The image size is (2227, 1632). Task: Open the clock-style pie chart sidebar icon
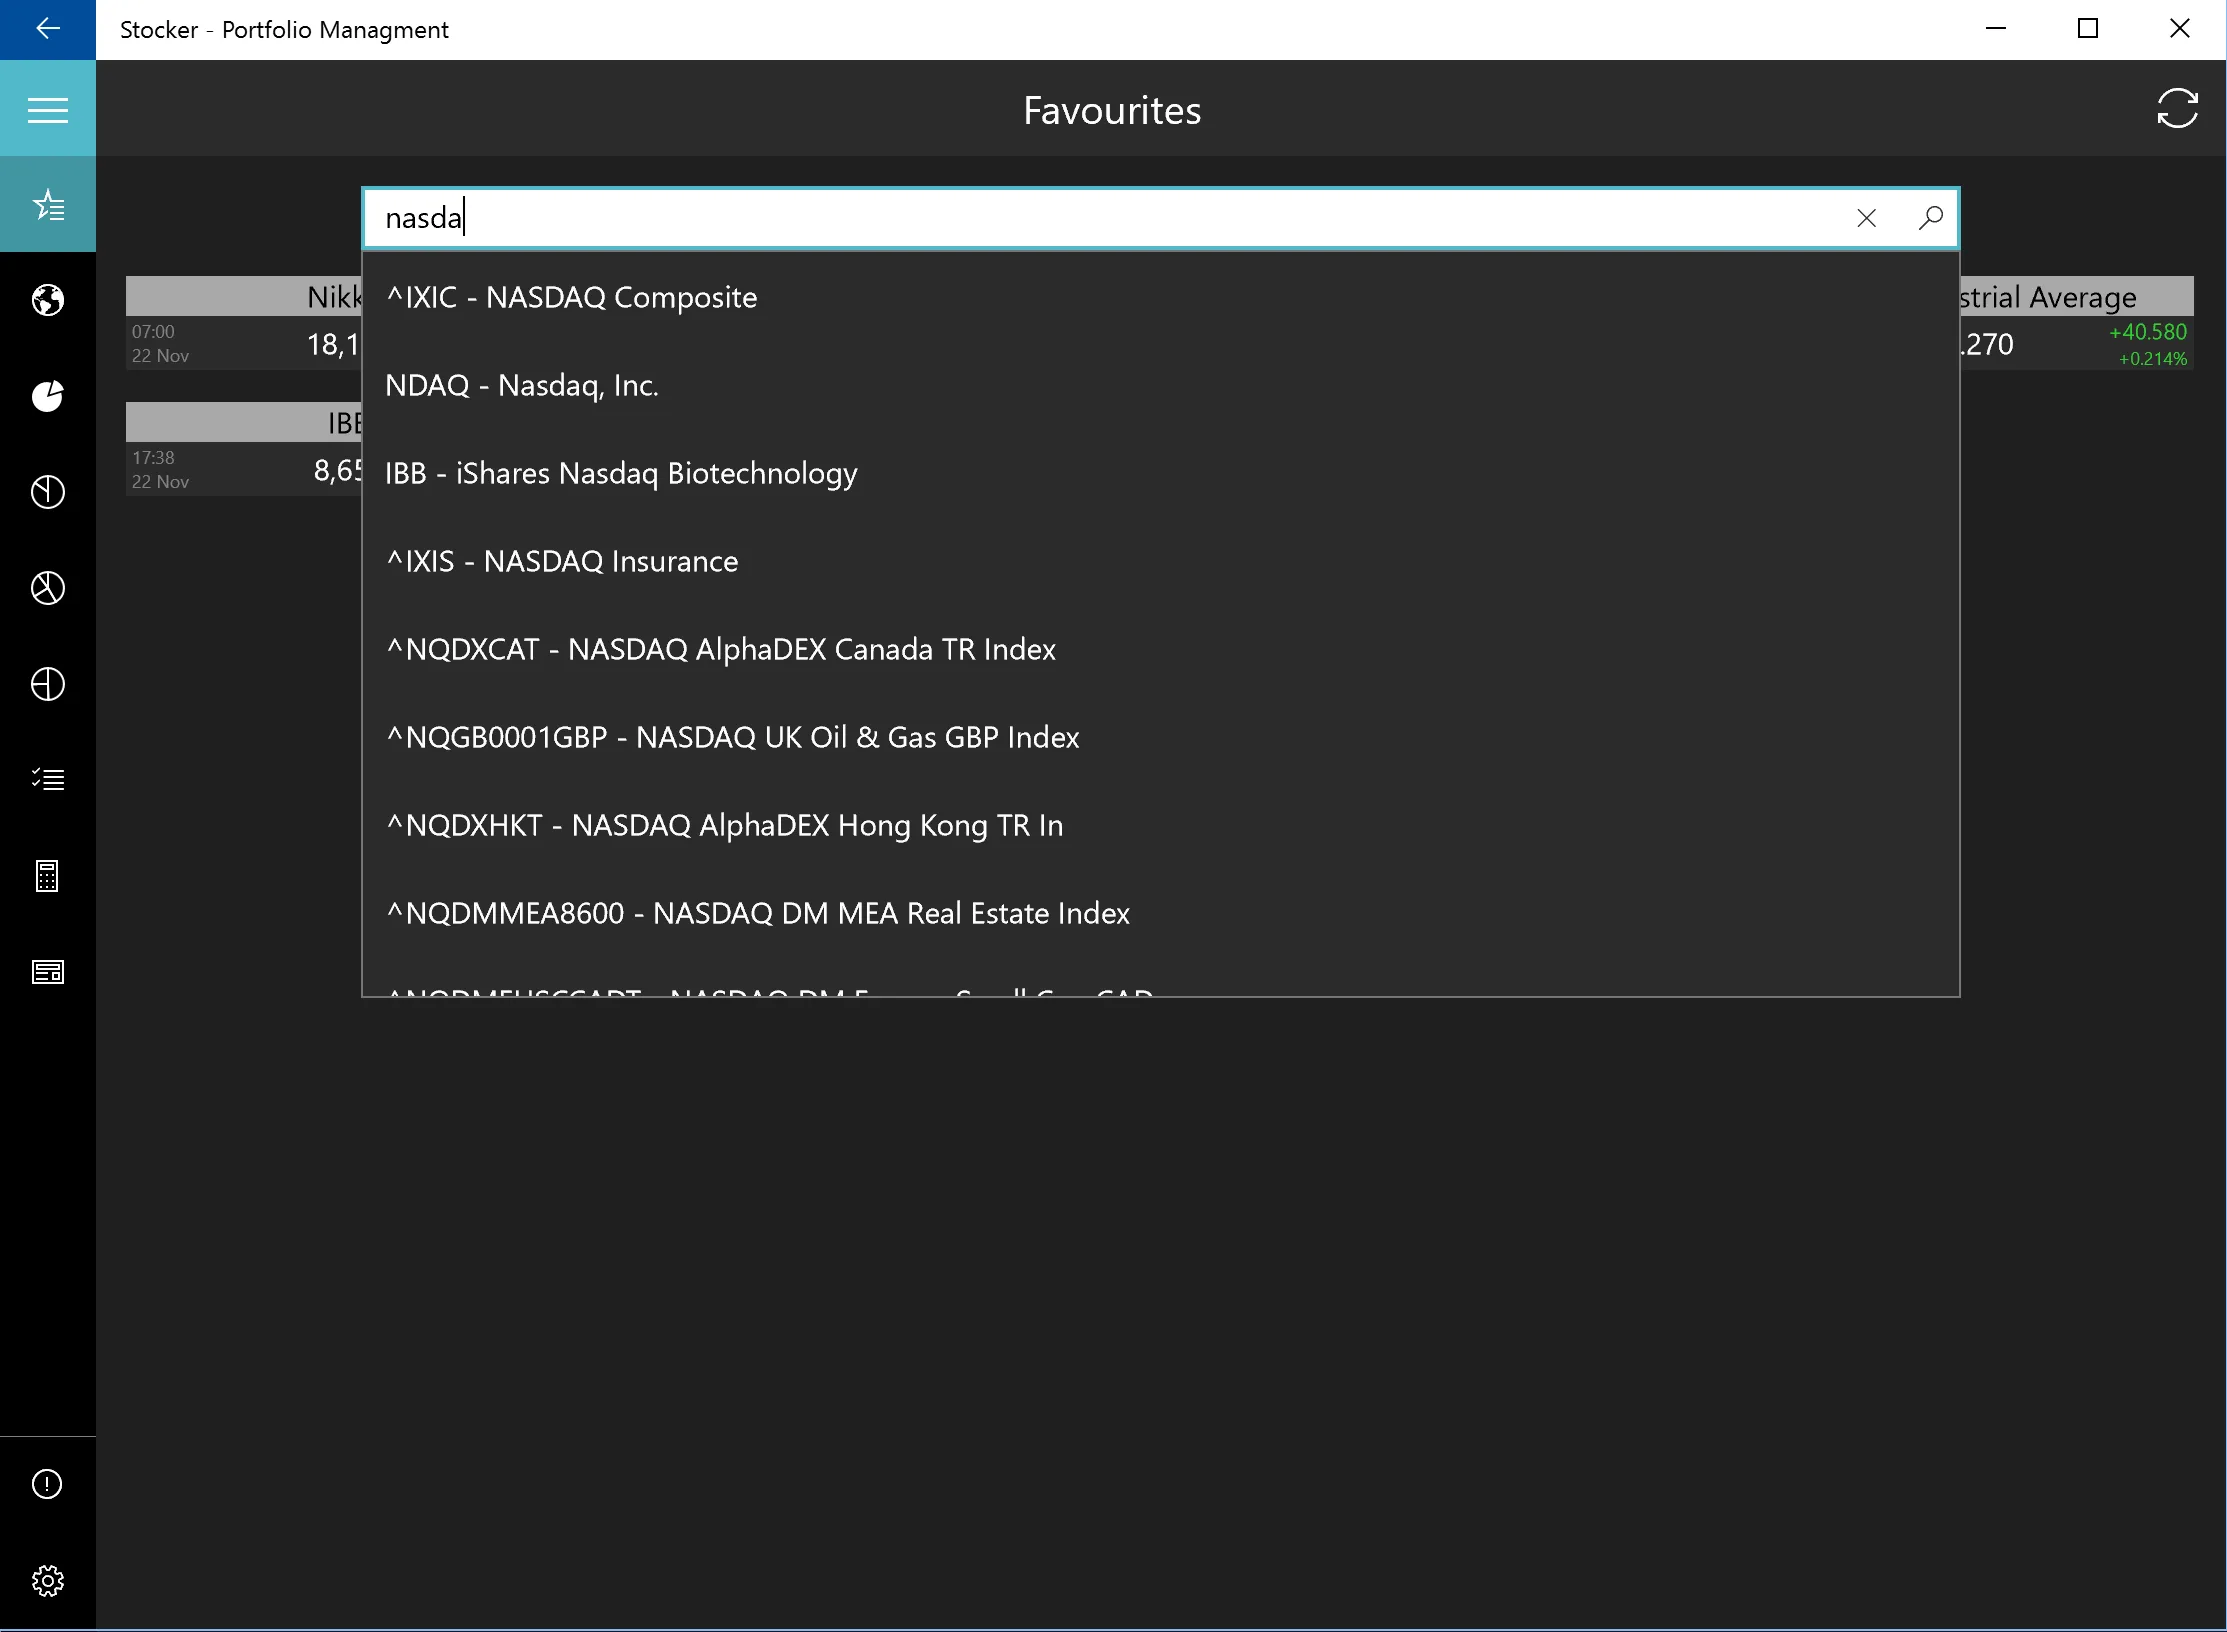point(47,492)
